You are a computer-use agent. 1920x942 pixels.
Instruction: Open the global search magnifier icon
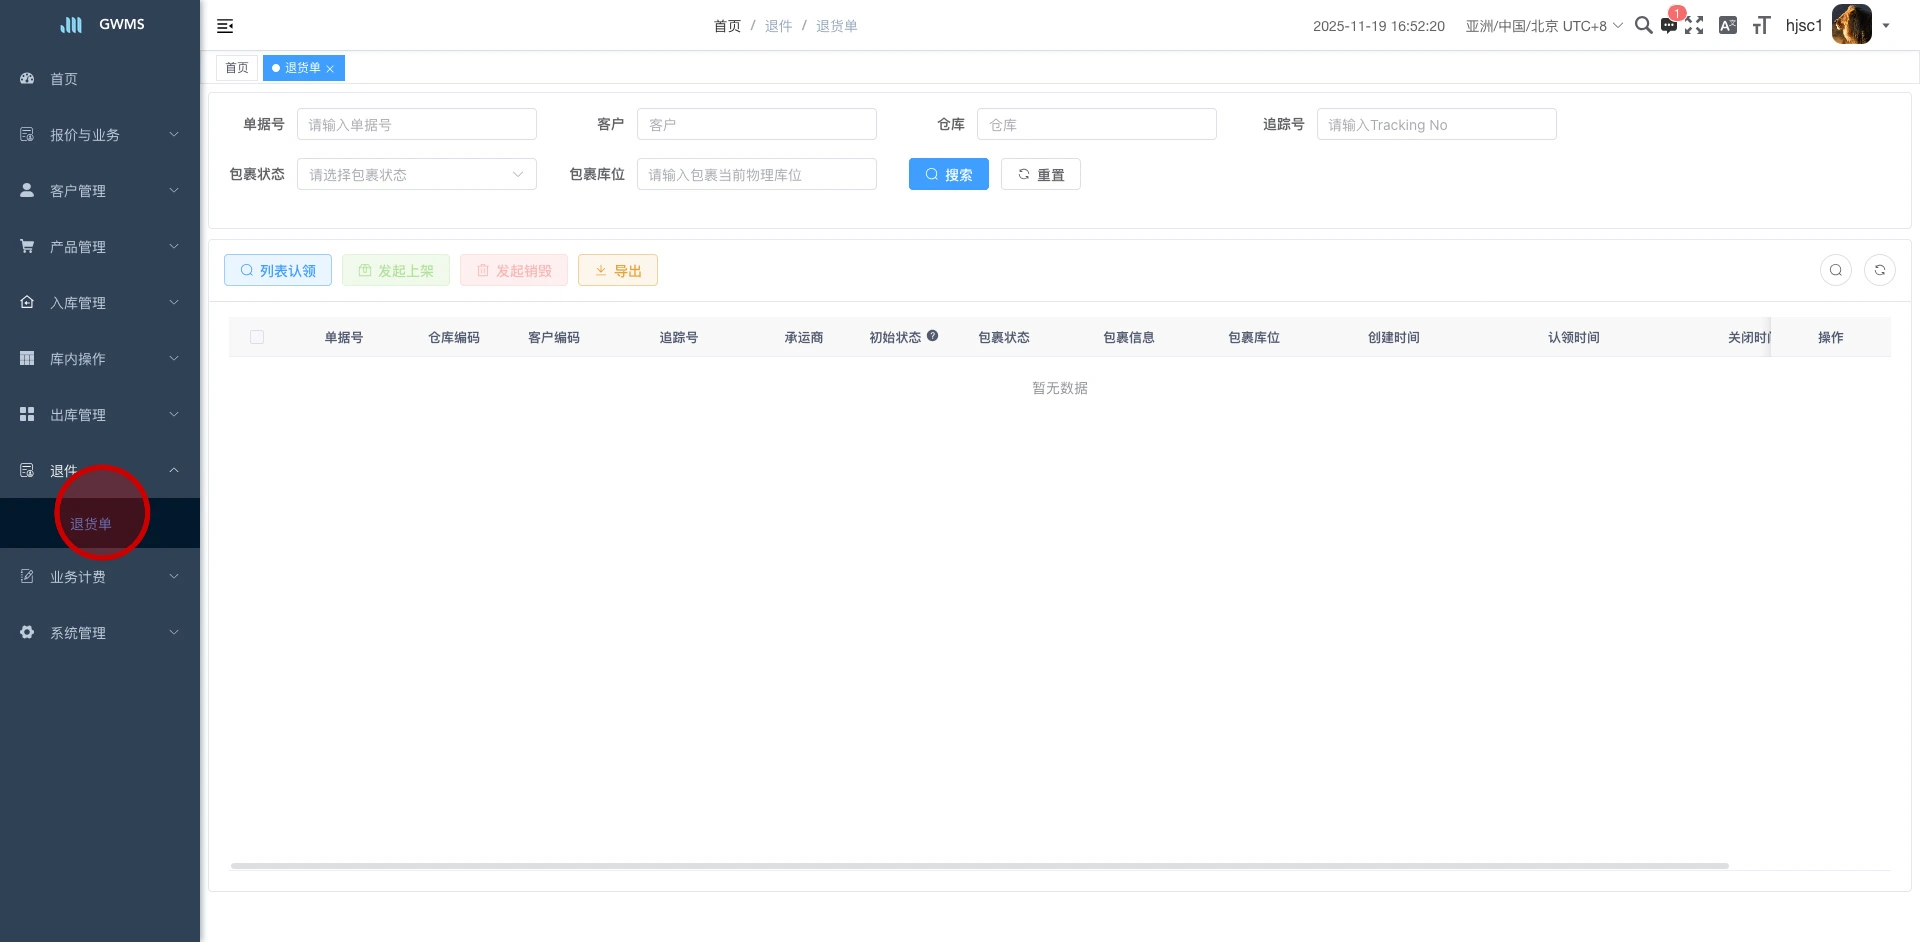(x=1643, y=25)
